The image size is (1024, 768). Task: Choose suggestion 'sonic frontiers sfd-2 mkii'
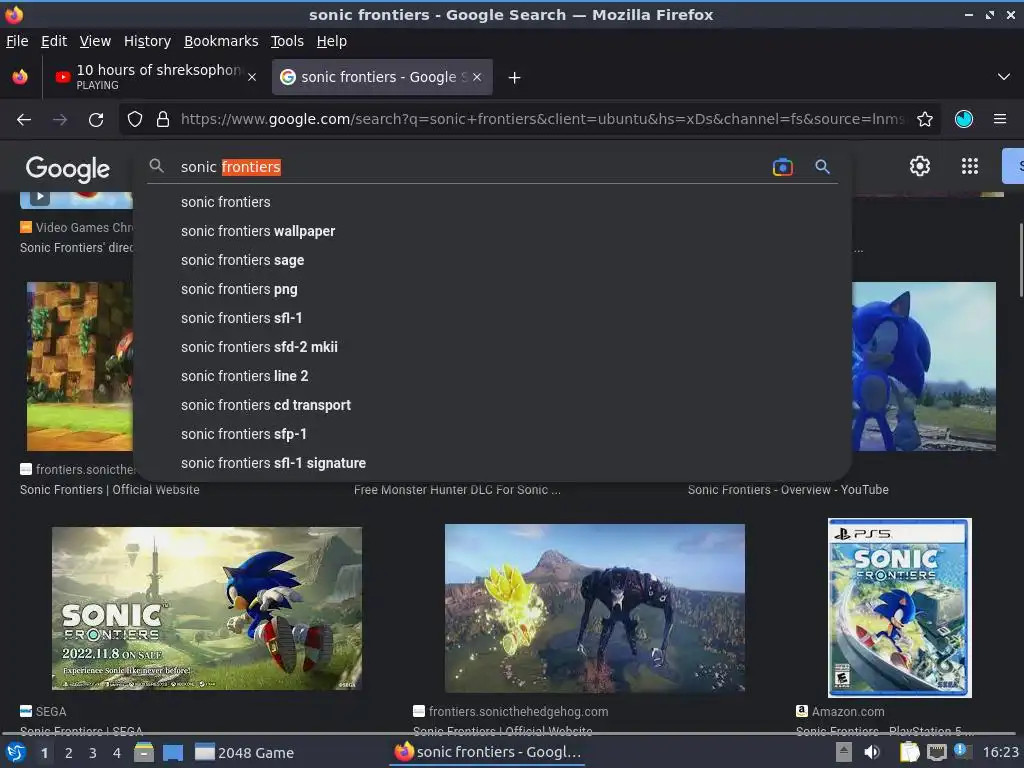click(492, 347)
